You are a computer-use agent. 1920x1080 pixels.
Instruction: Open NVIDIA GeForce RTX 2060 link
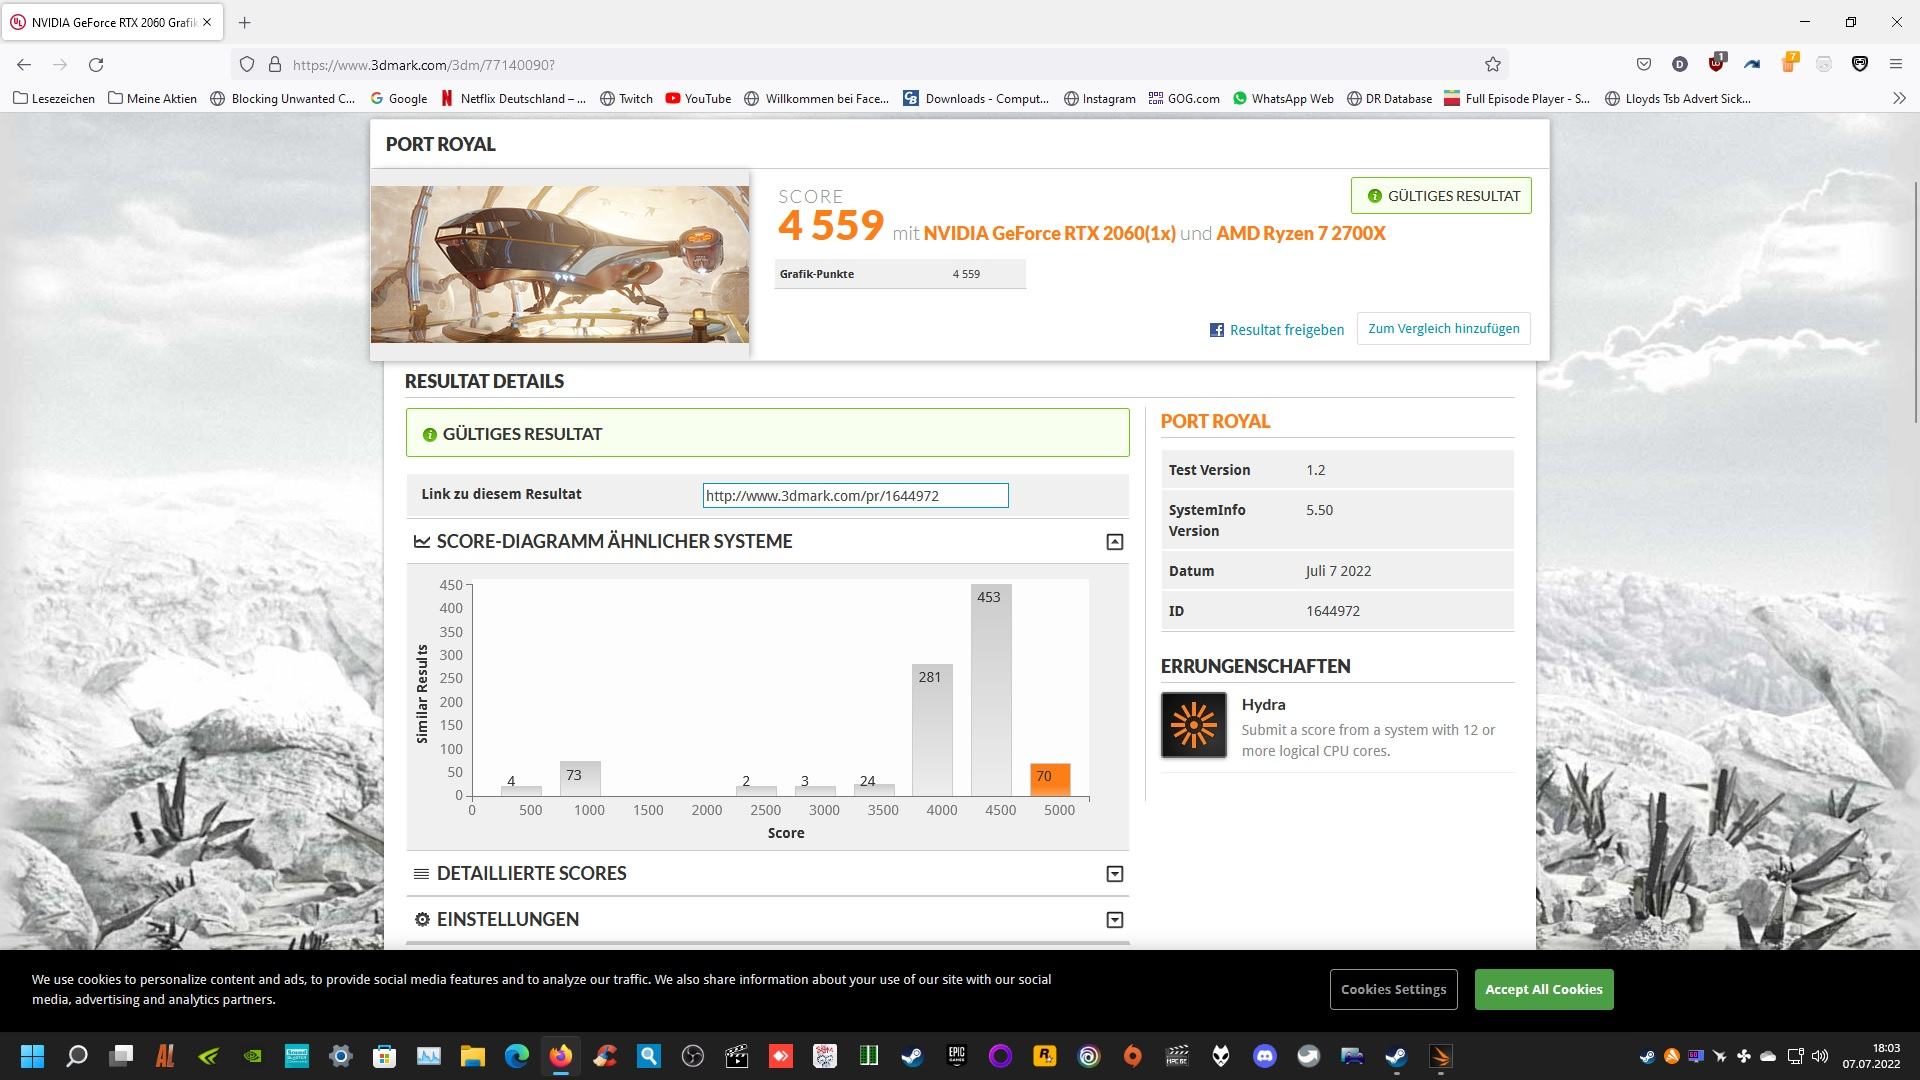point(1049,233)
